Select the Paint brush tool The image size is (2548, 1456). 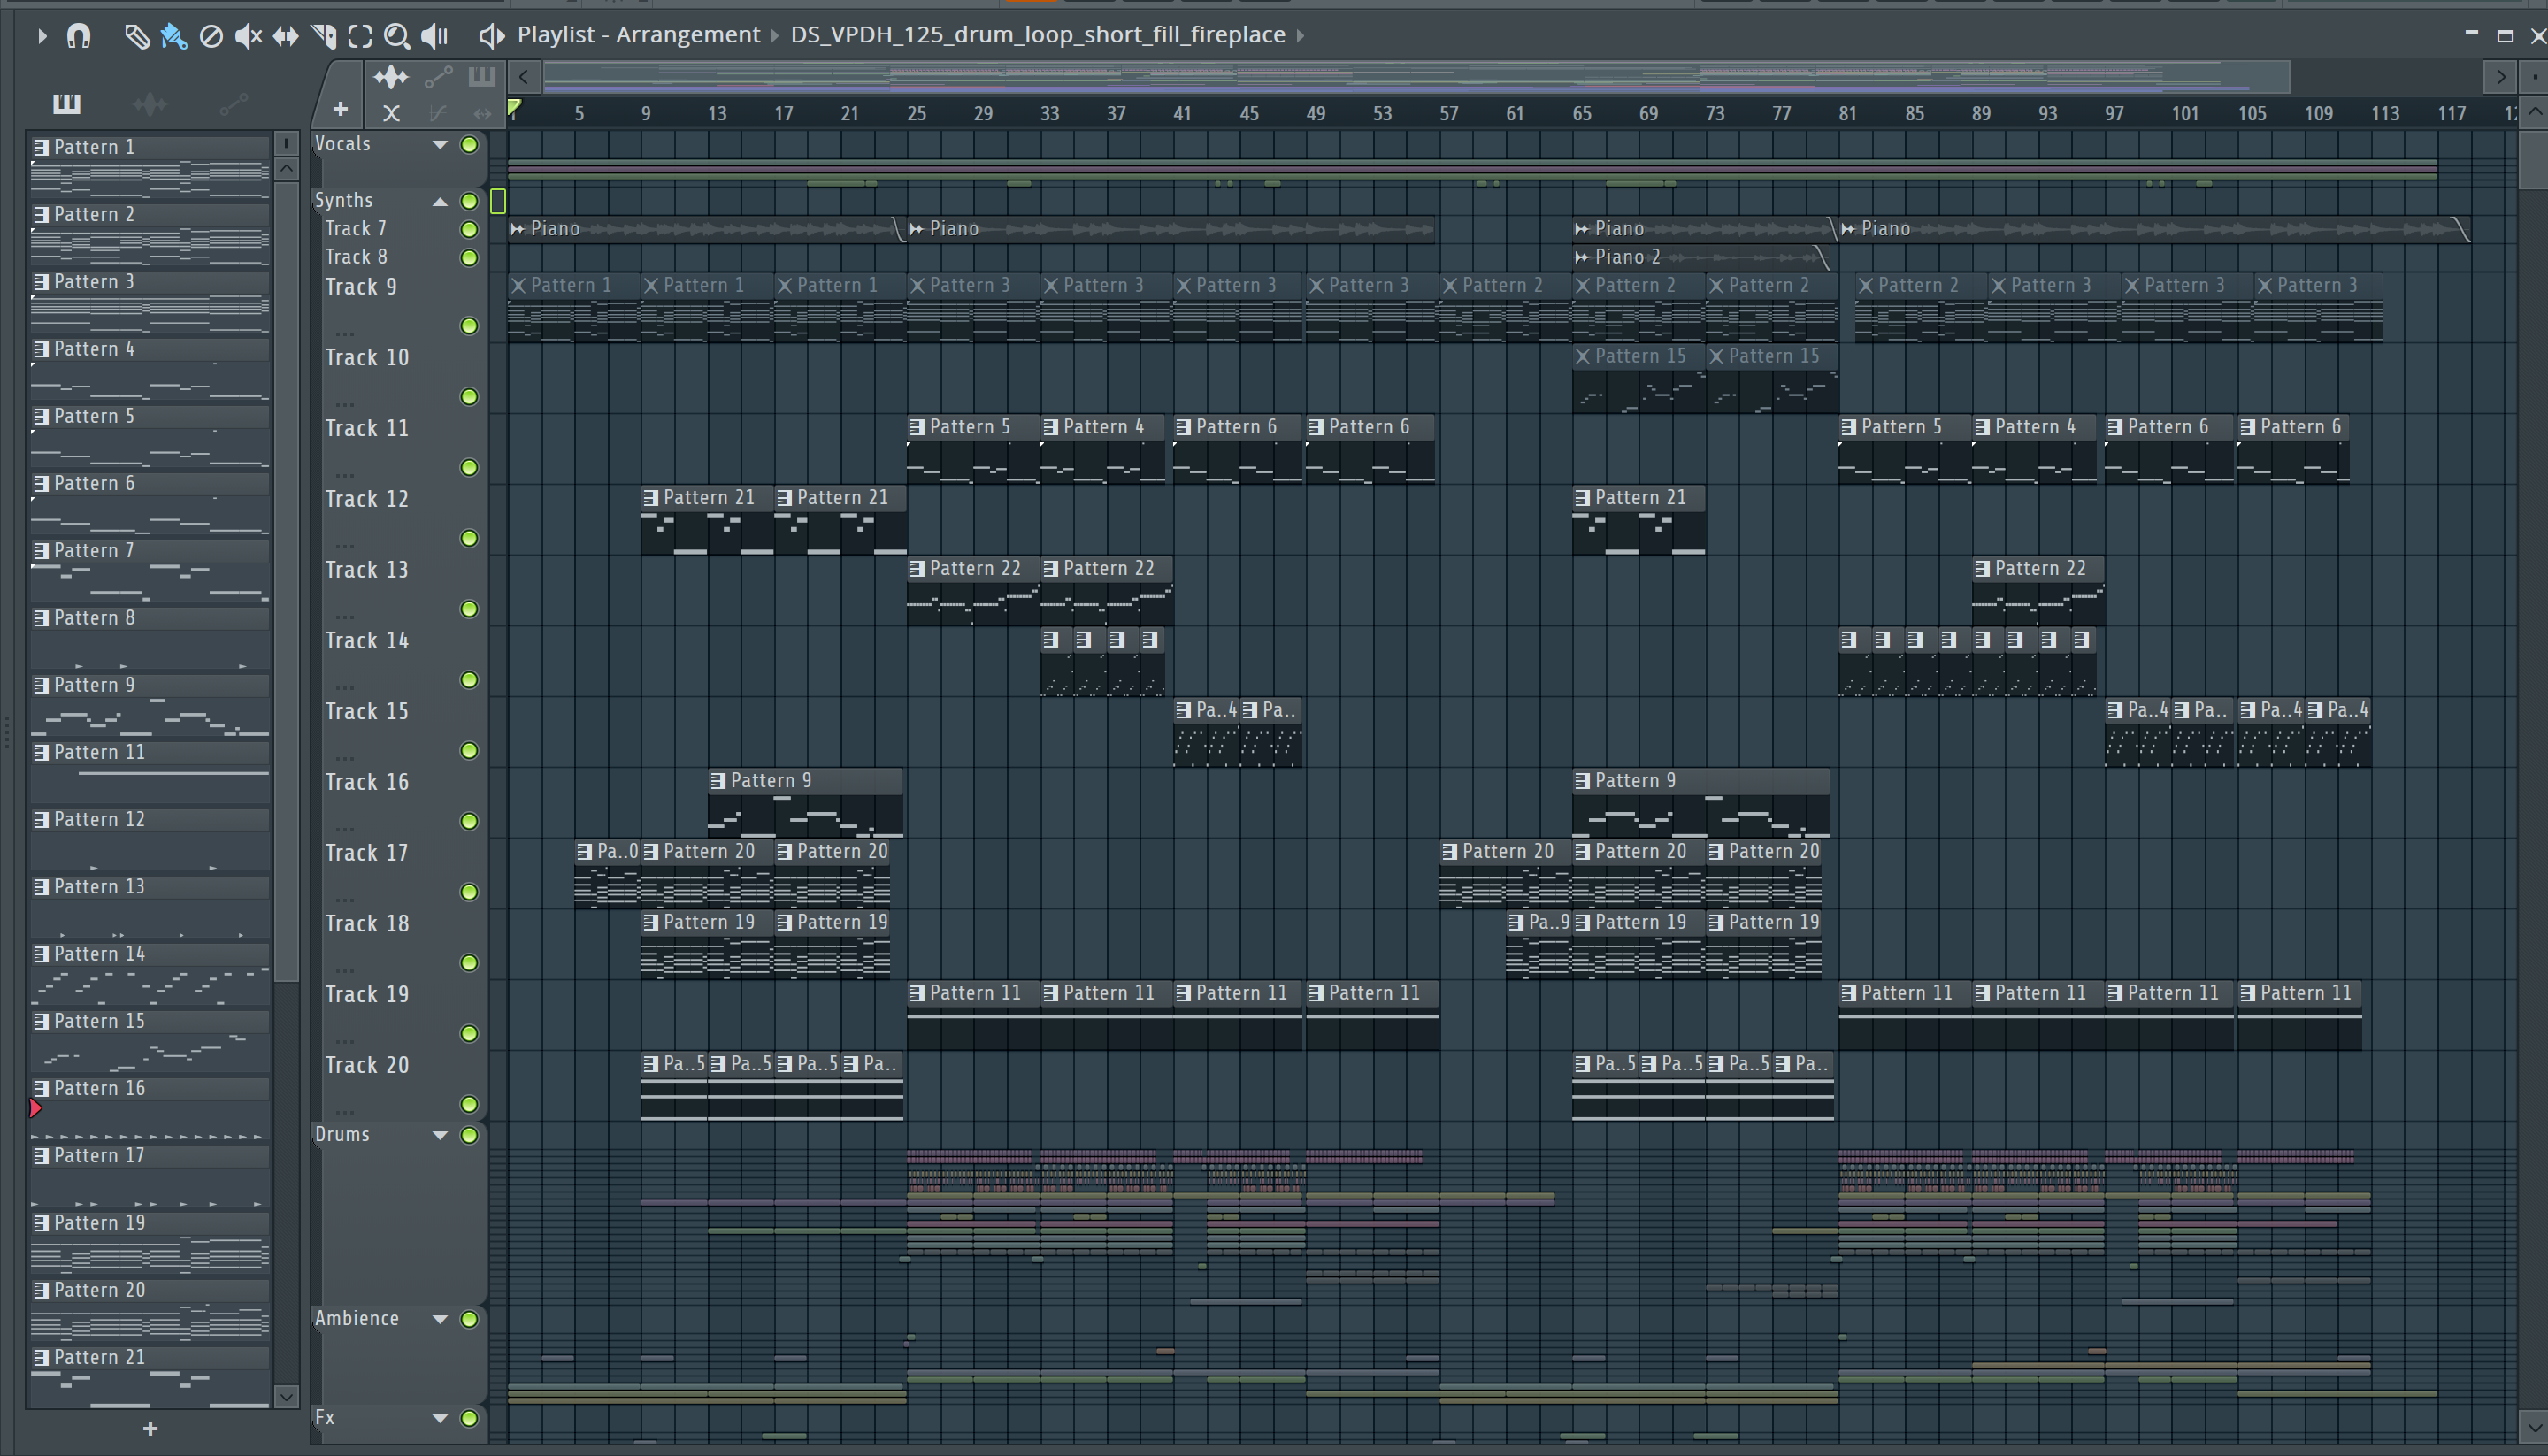pyautogui.click(x=173, y=36)
